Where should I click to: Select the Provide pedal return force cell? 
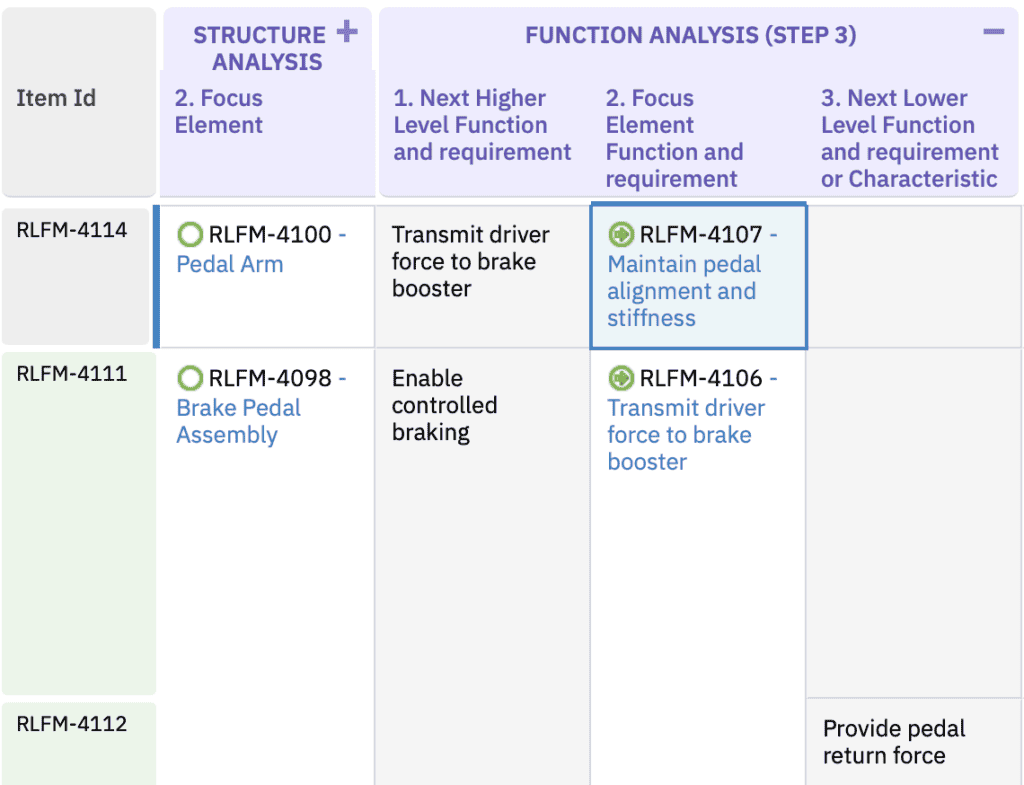(x=893, y=742)
